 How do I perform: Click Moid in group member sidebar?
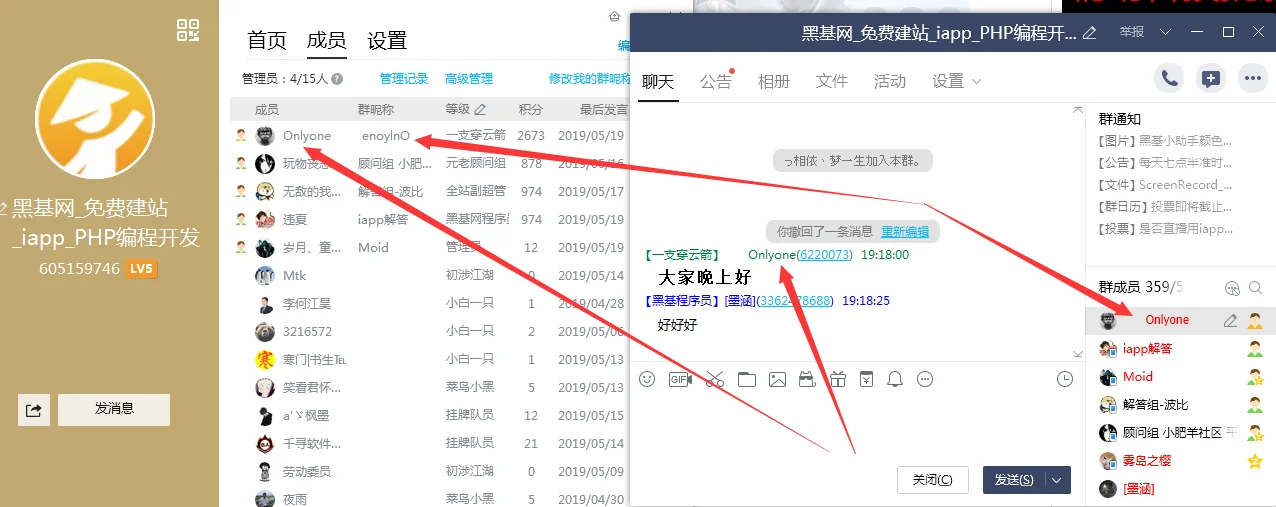pyautogui.click(x=1138, y=377)
